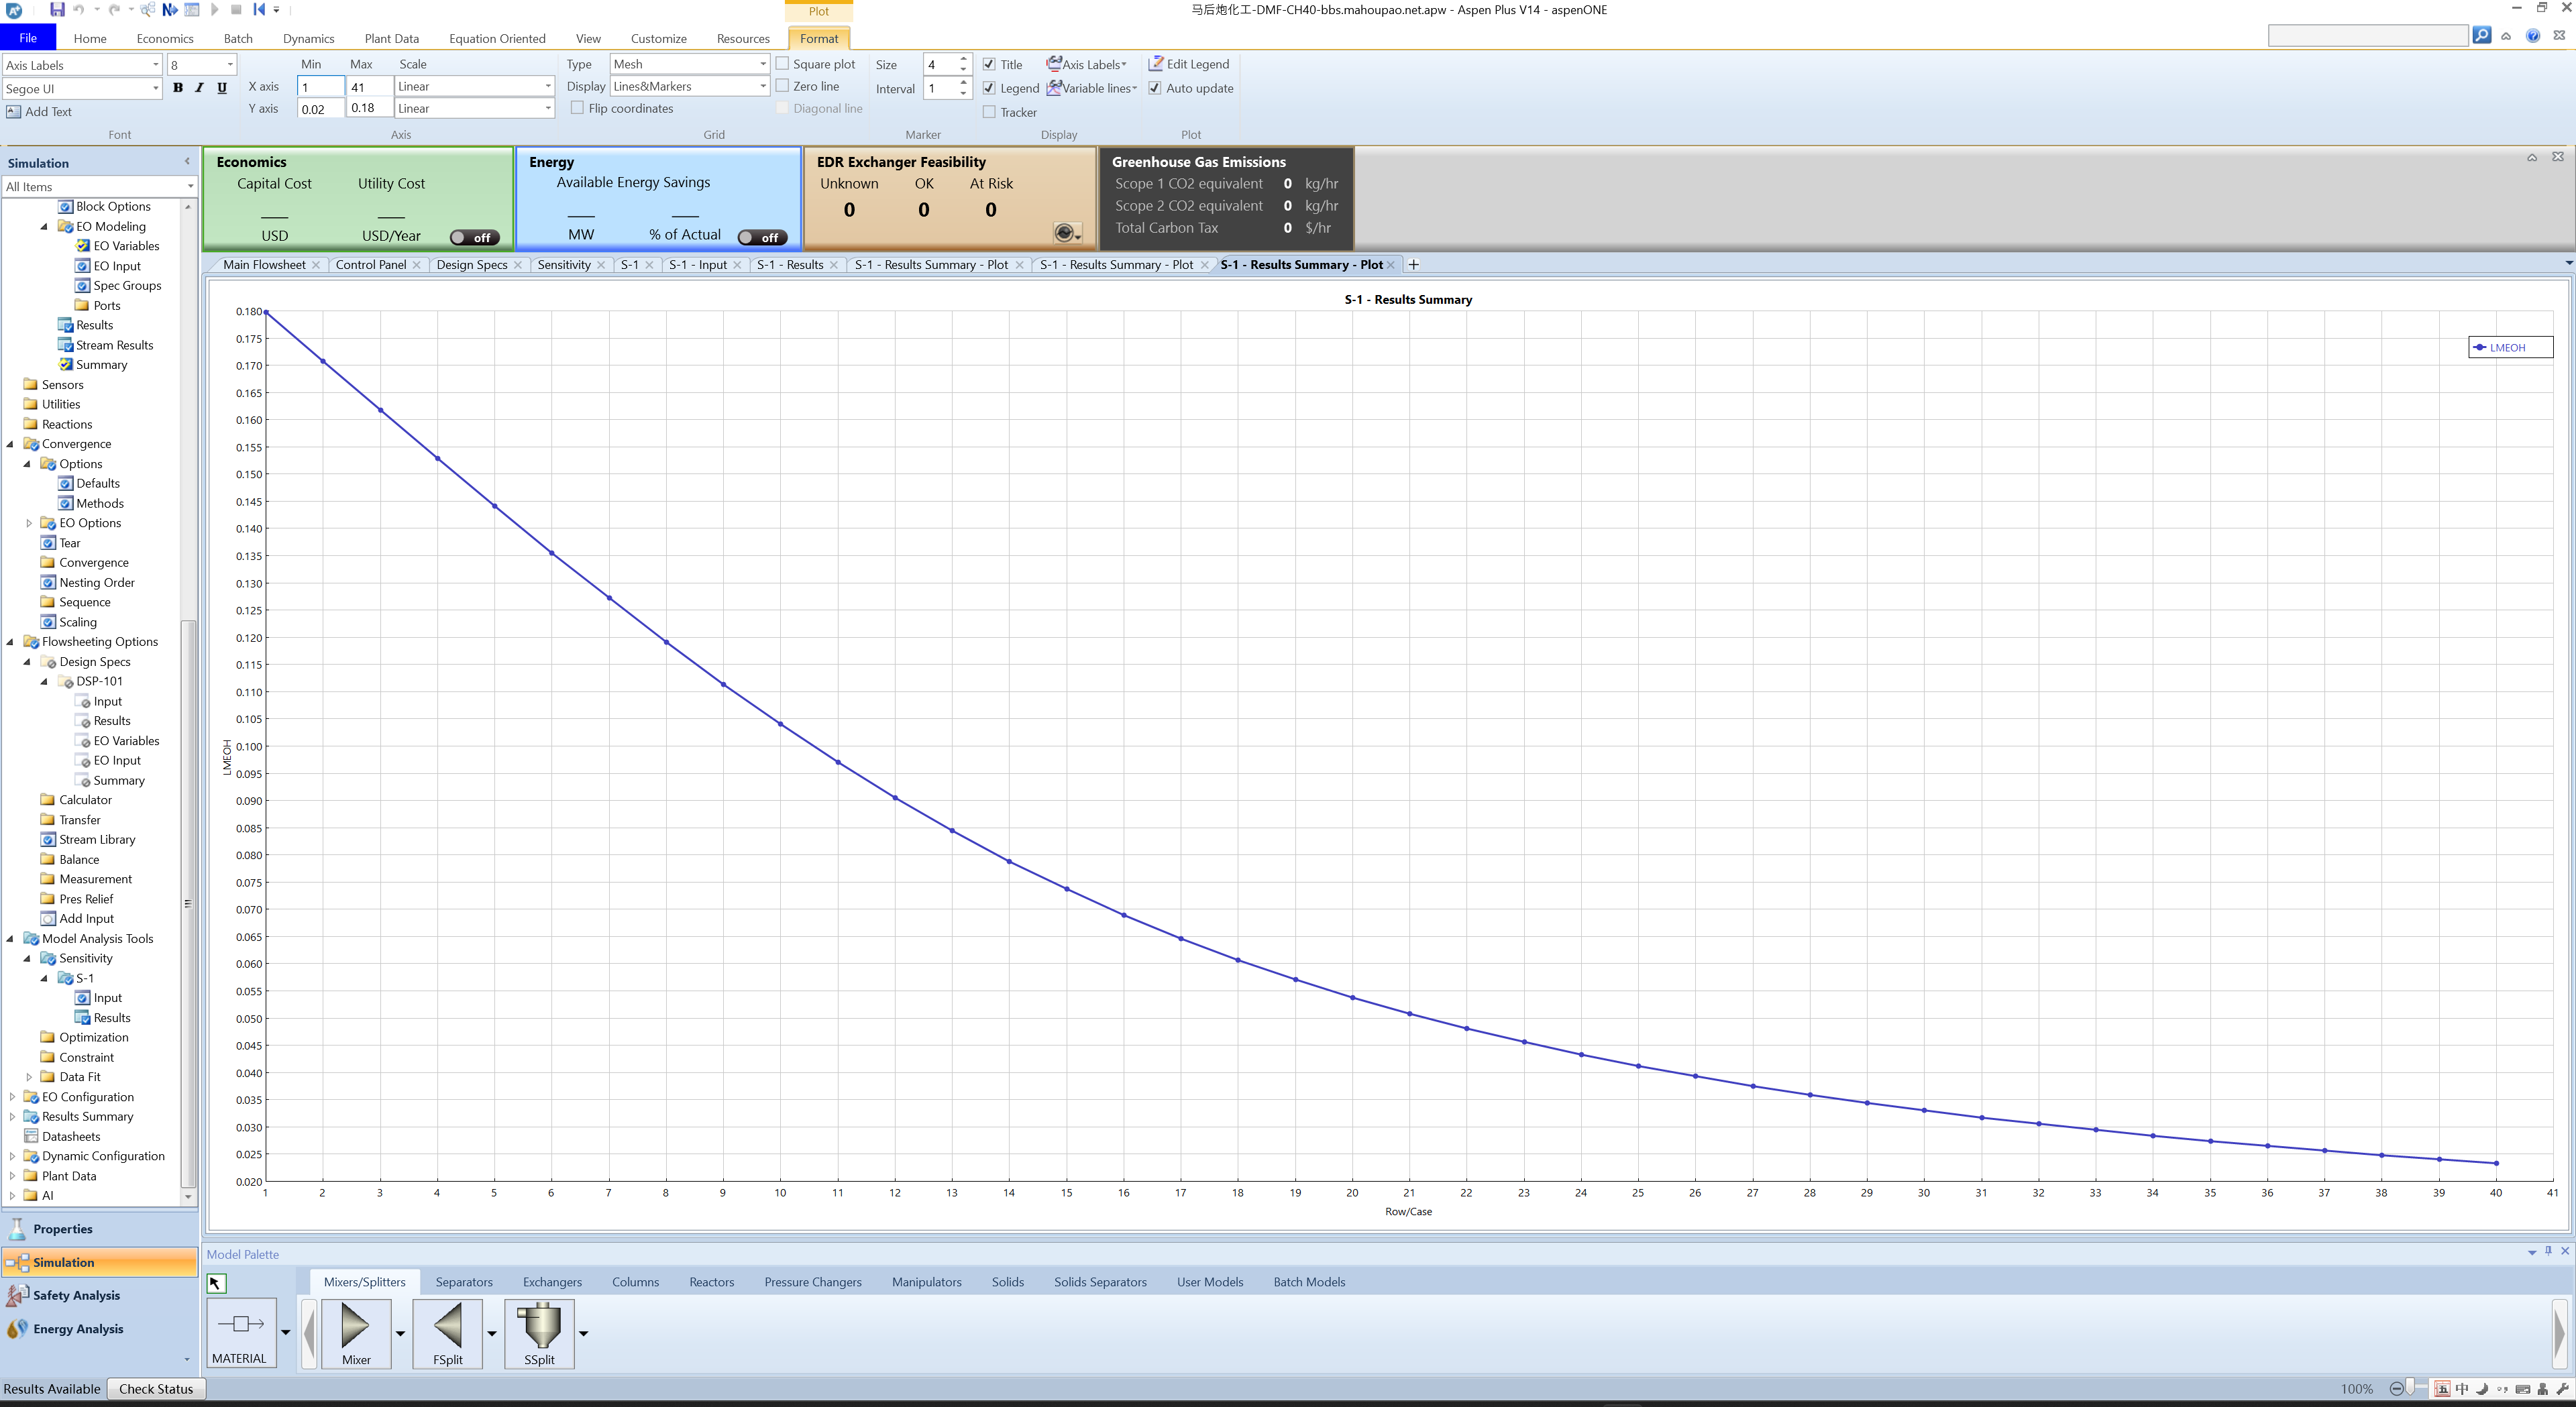Open a new tab with the plus button
The width and height of the screenshot is (2576, 1407).
pos(1413,265)
